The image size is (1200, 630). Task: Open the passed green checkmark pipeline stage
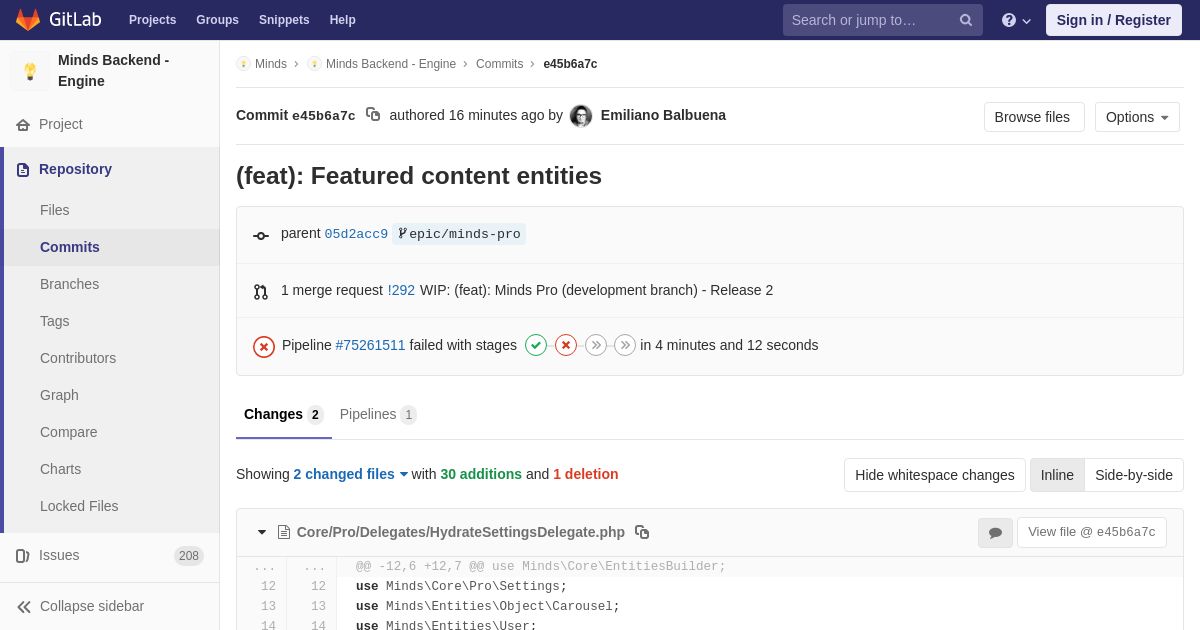click(536, 345)
